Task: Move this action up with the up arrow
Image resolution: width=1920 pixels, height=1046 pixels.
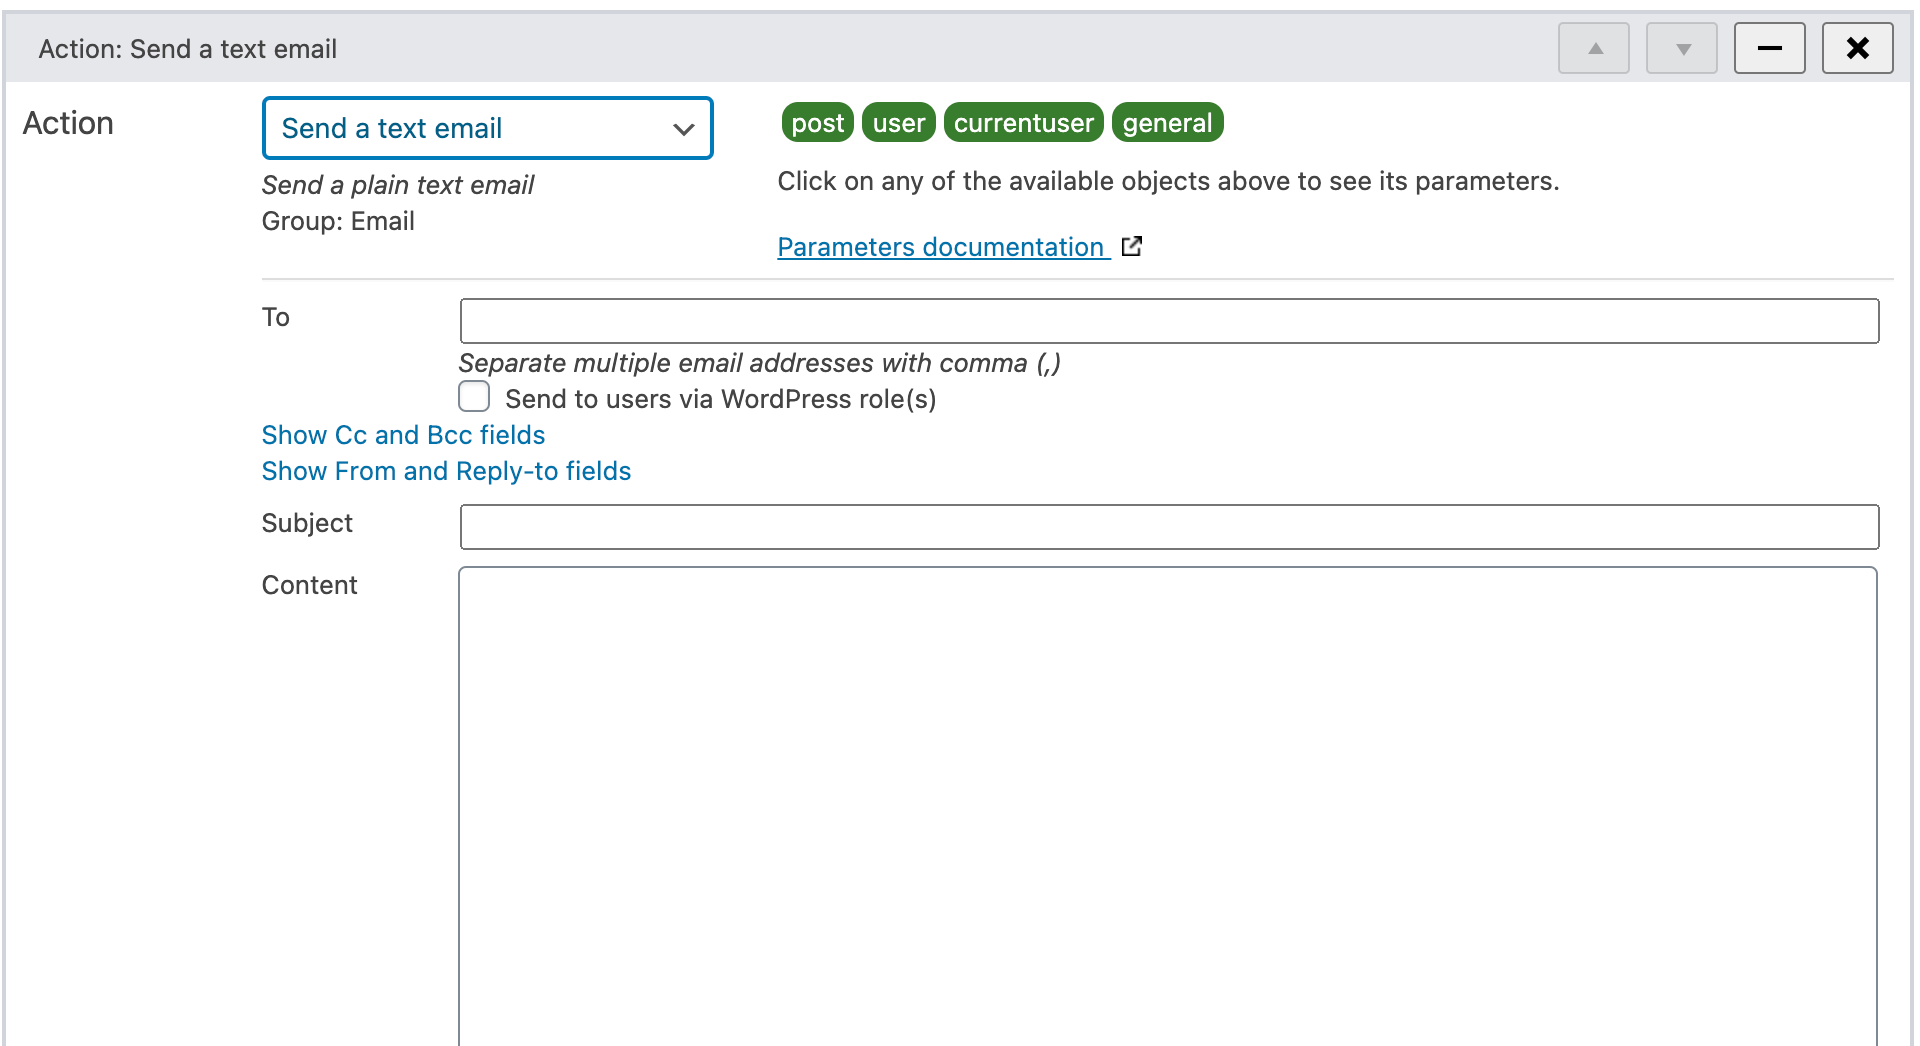Action: click(x=1594, y=48)
